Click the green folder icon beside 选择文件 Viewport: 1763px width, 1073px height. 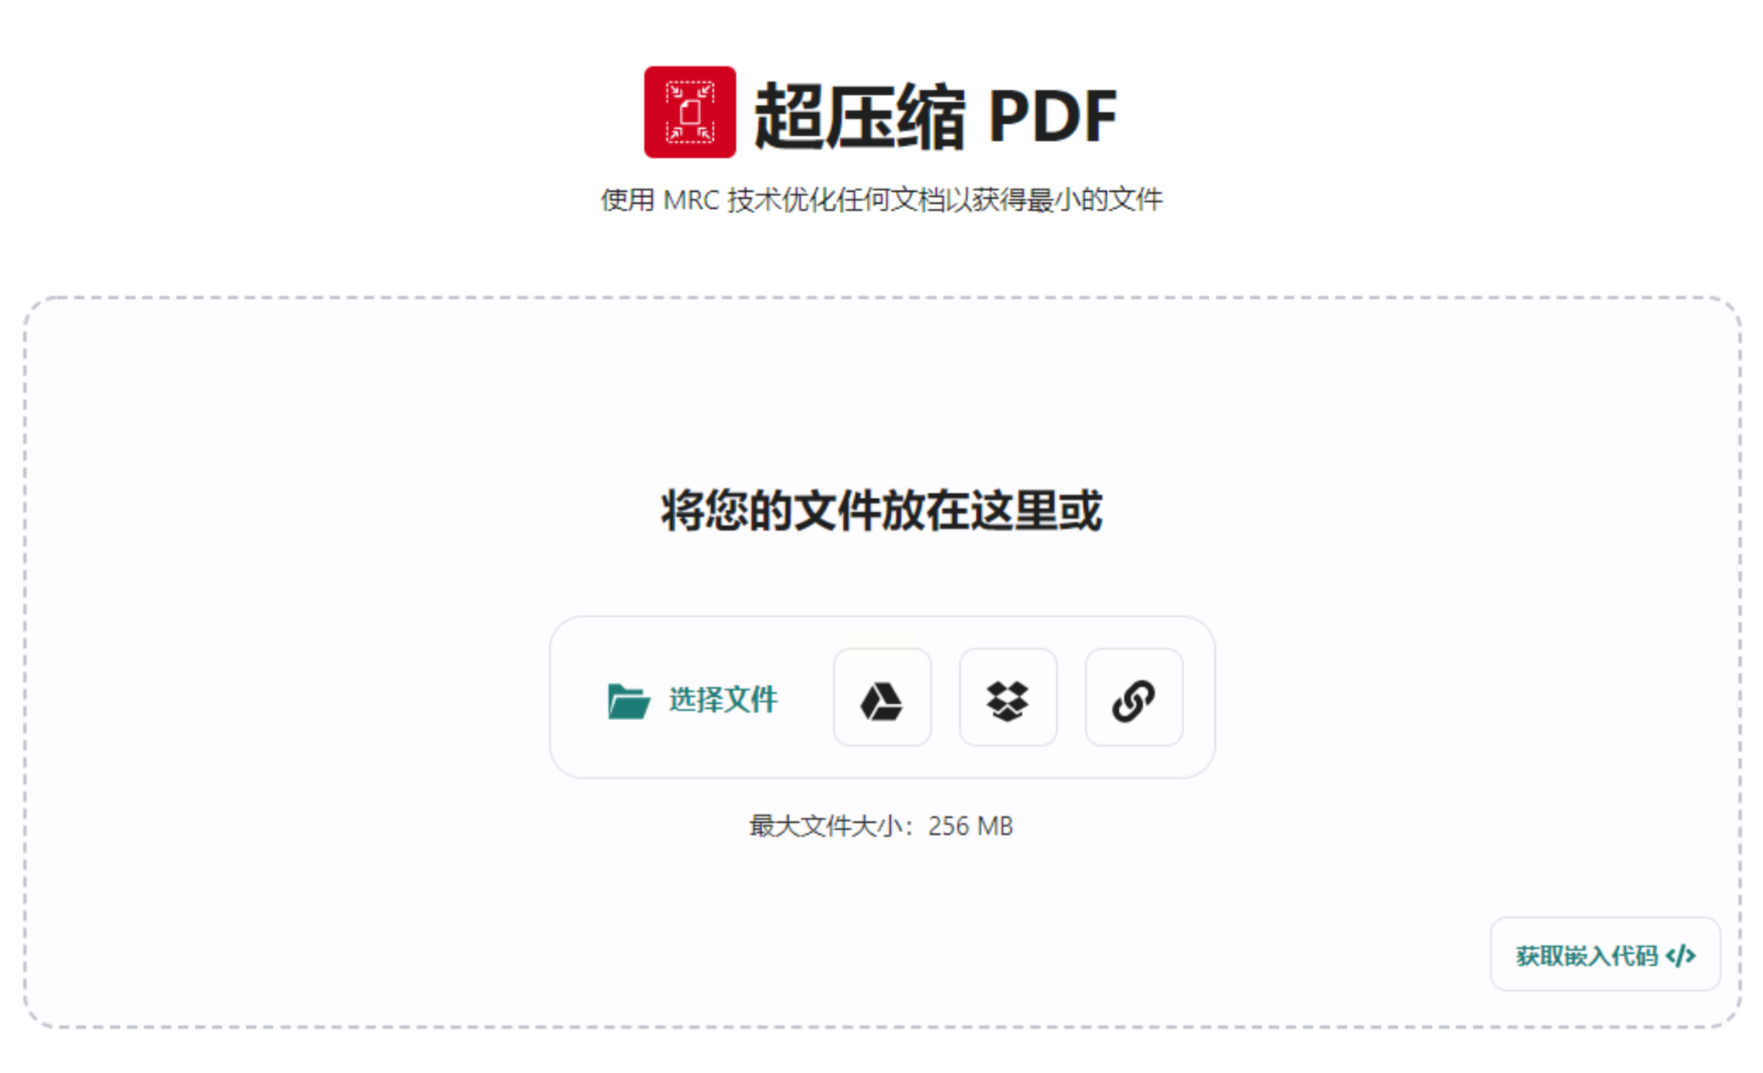[x=628, y=700]
